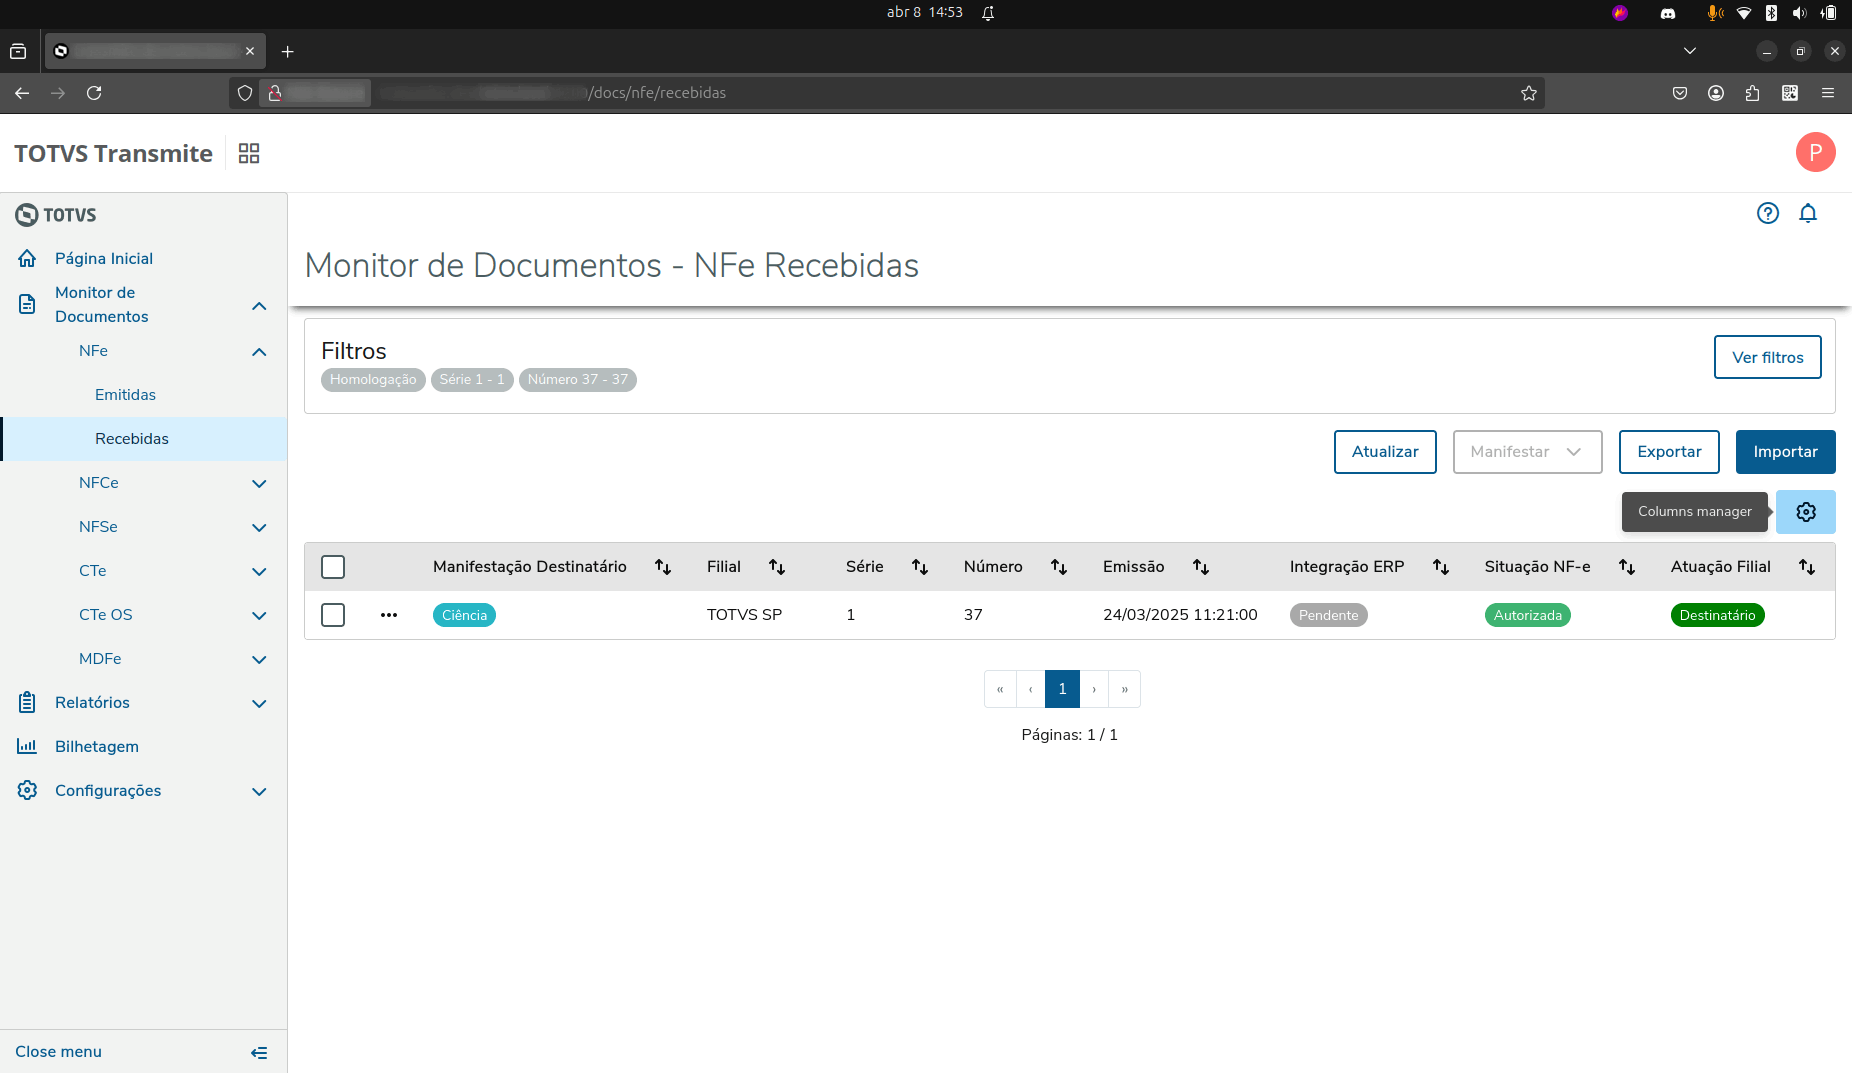
Task: Open the notifications bell in the page header
Action: point(1808,213)
